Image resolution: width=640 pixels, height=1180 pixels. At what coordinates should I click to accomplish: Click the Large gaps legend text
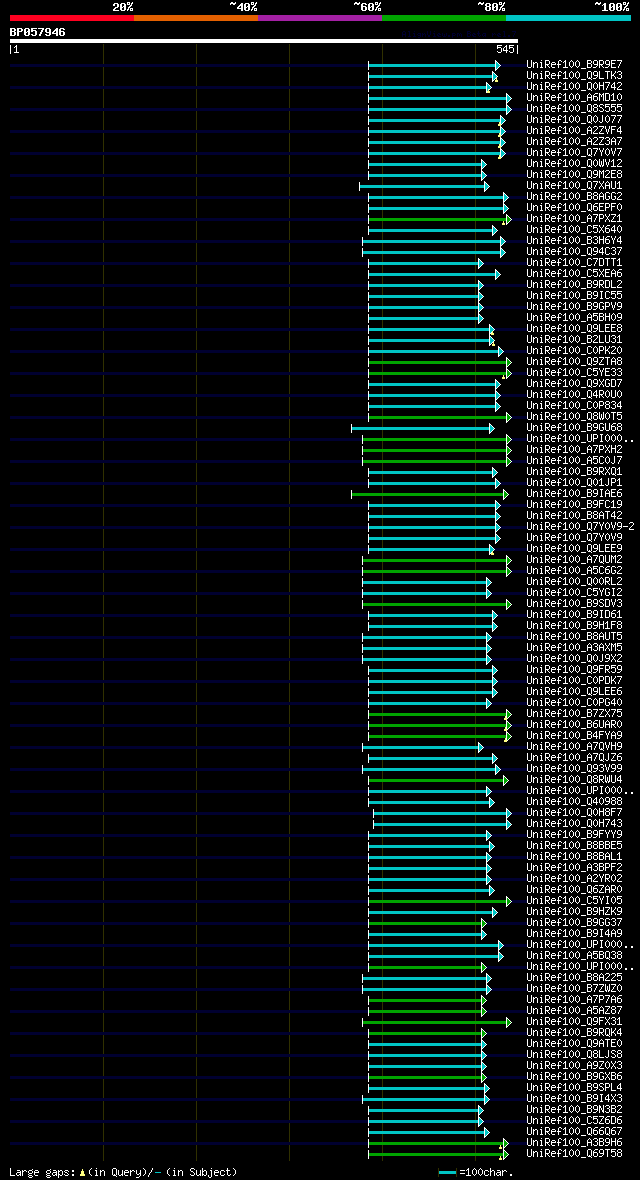123,1172
